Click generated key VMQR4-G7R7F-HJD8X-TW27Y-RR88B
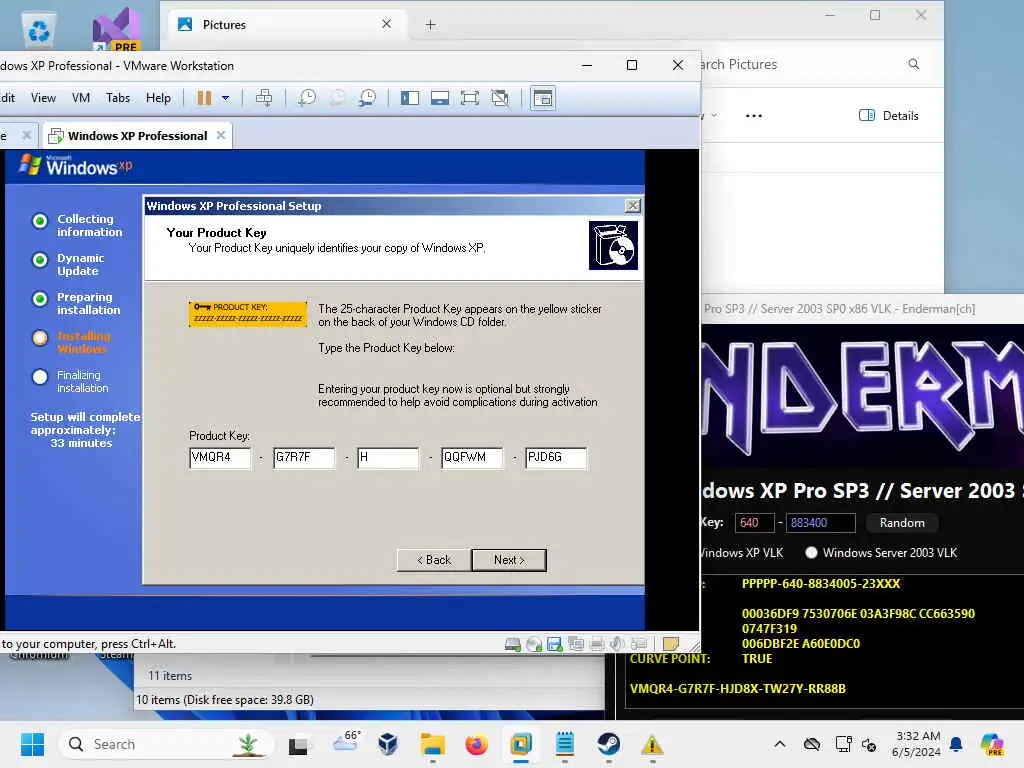 pos(737,688)
